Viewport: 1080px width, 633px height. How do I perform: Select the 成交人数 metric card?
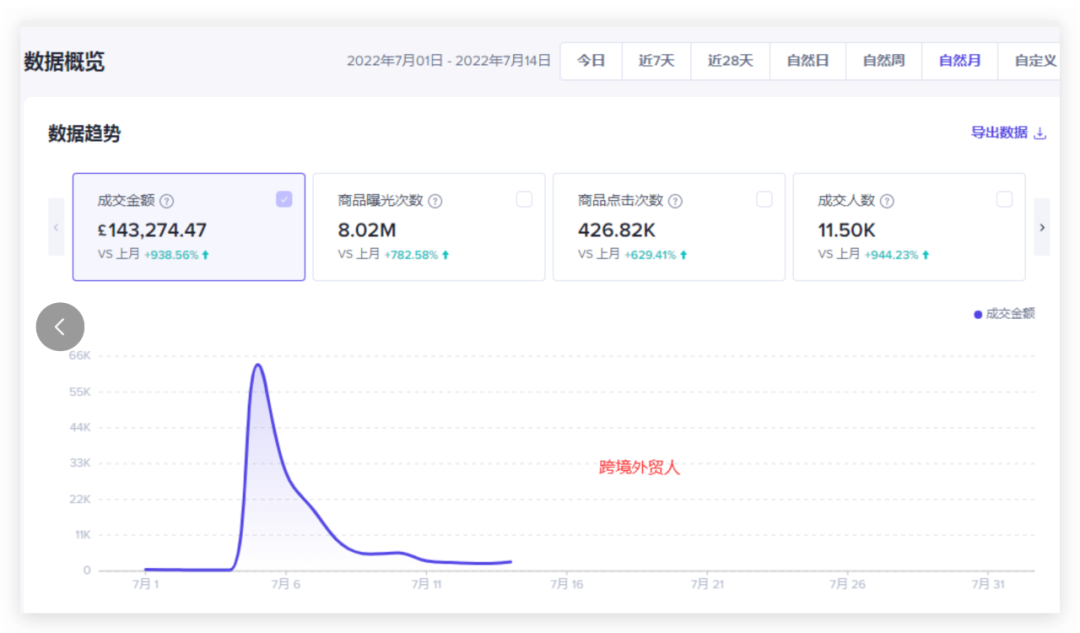[909, 227]
